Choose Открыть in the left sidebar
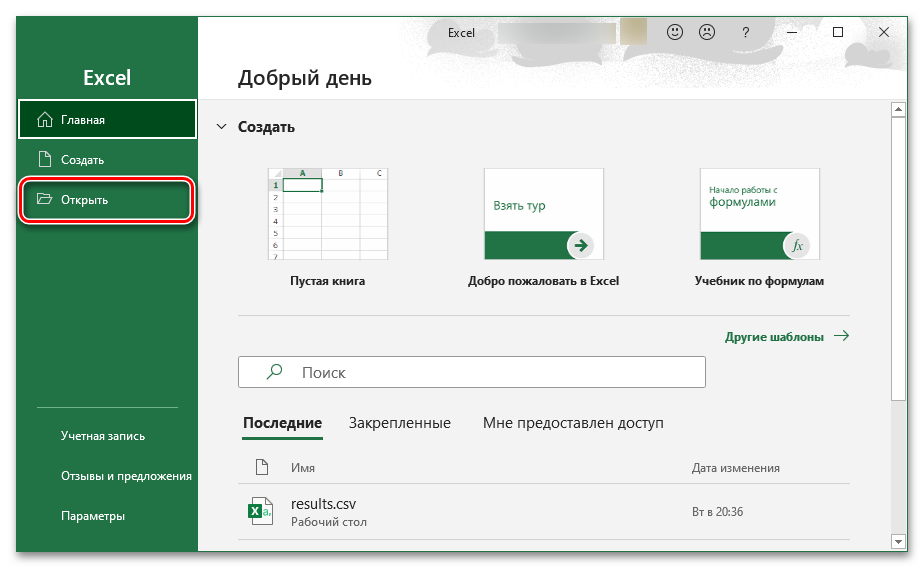The width and height of the screenshot is (924, 568). (x=107, y=200)
